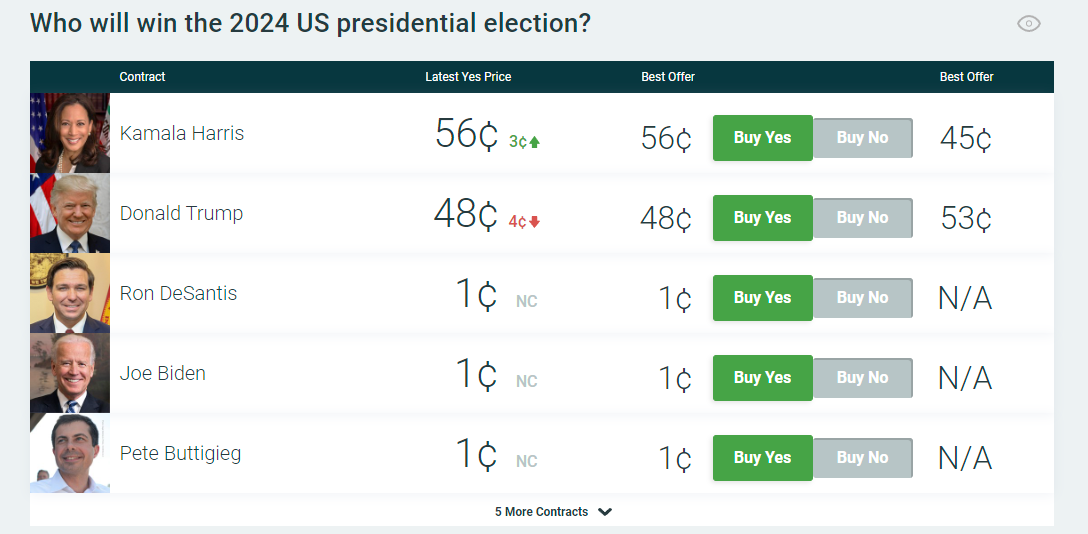Open the Joe Biden contract photo
Viewport: 1088px width, 534px height.
tap(70, 374)
